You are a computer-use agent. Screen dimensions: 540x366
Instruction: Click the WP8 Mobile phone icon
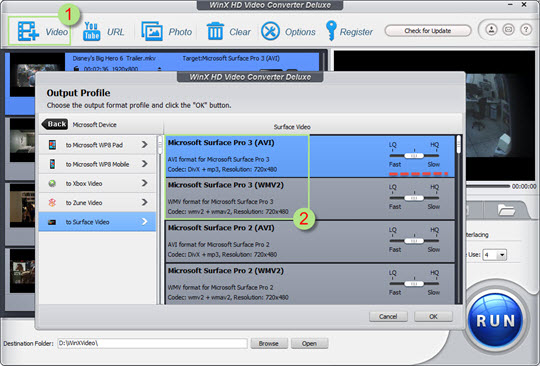point(52,164)
